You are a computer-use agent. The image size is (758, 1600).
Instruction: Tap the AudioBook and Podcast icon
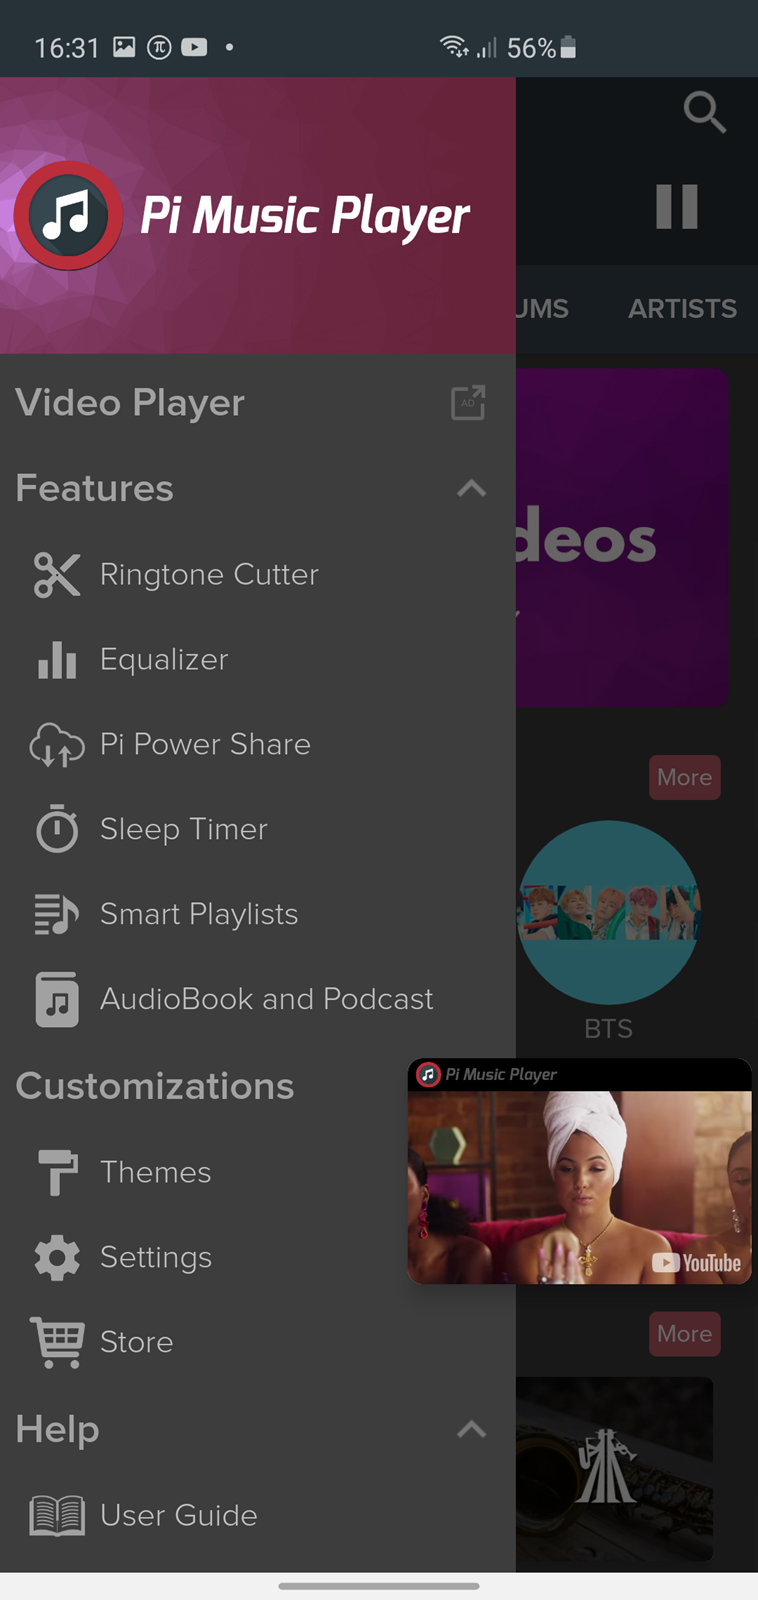coord(57,999)
